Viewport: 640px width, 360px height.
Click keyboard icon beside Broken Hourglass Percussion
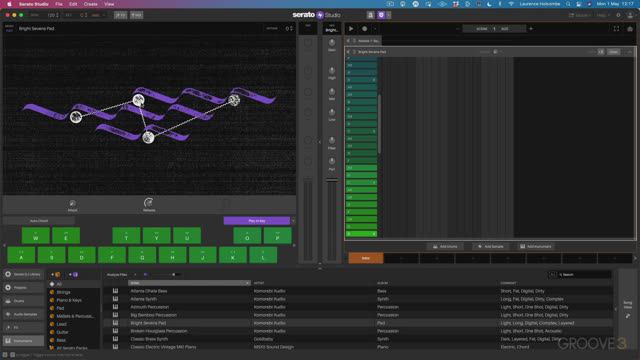tap(116, 331)
